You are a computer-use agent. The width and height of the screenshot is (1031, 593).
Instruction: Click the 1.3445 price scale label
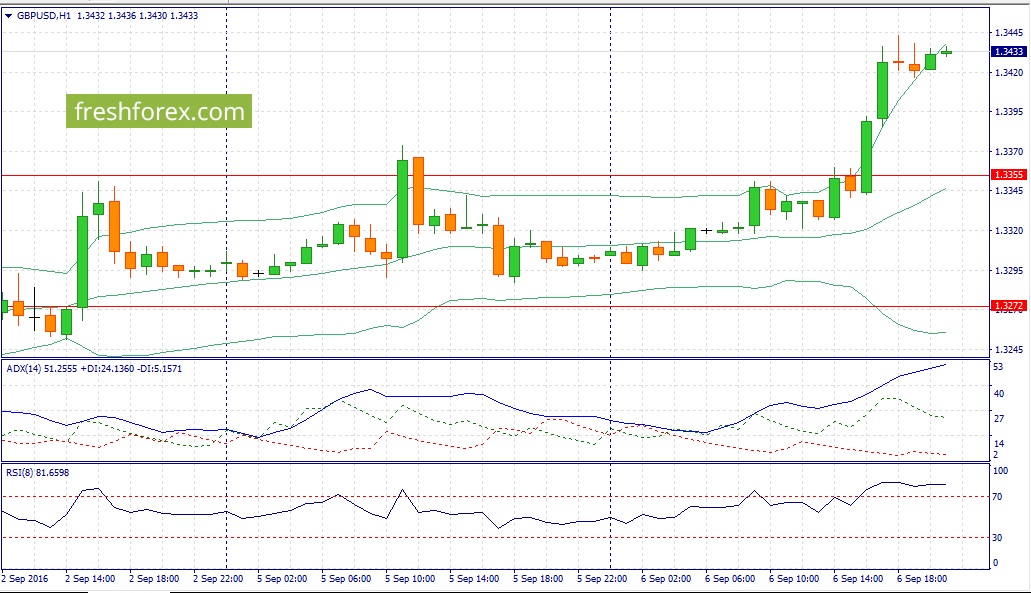[1009, 33]
